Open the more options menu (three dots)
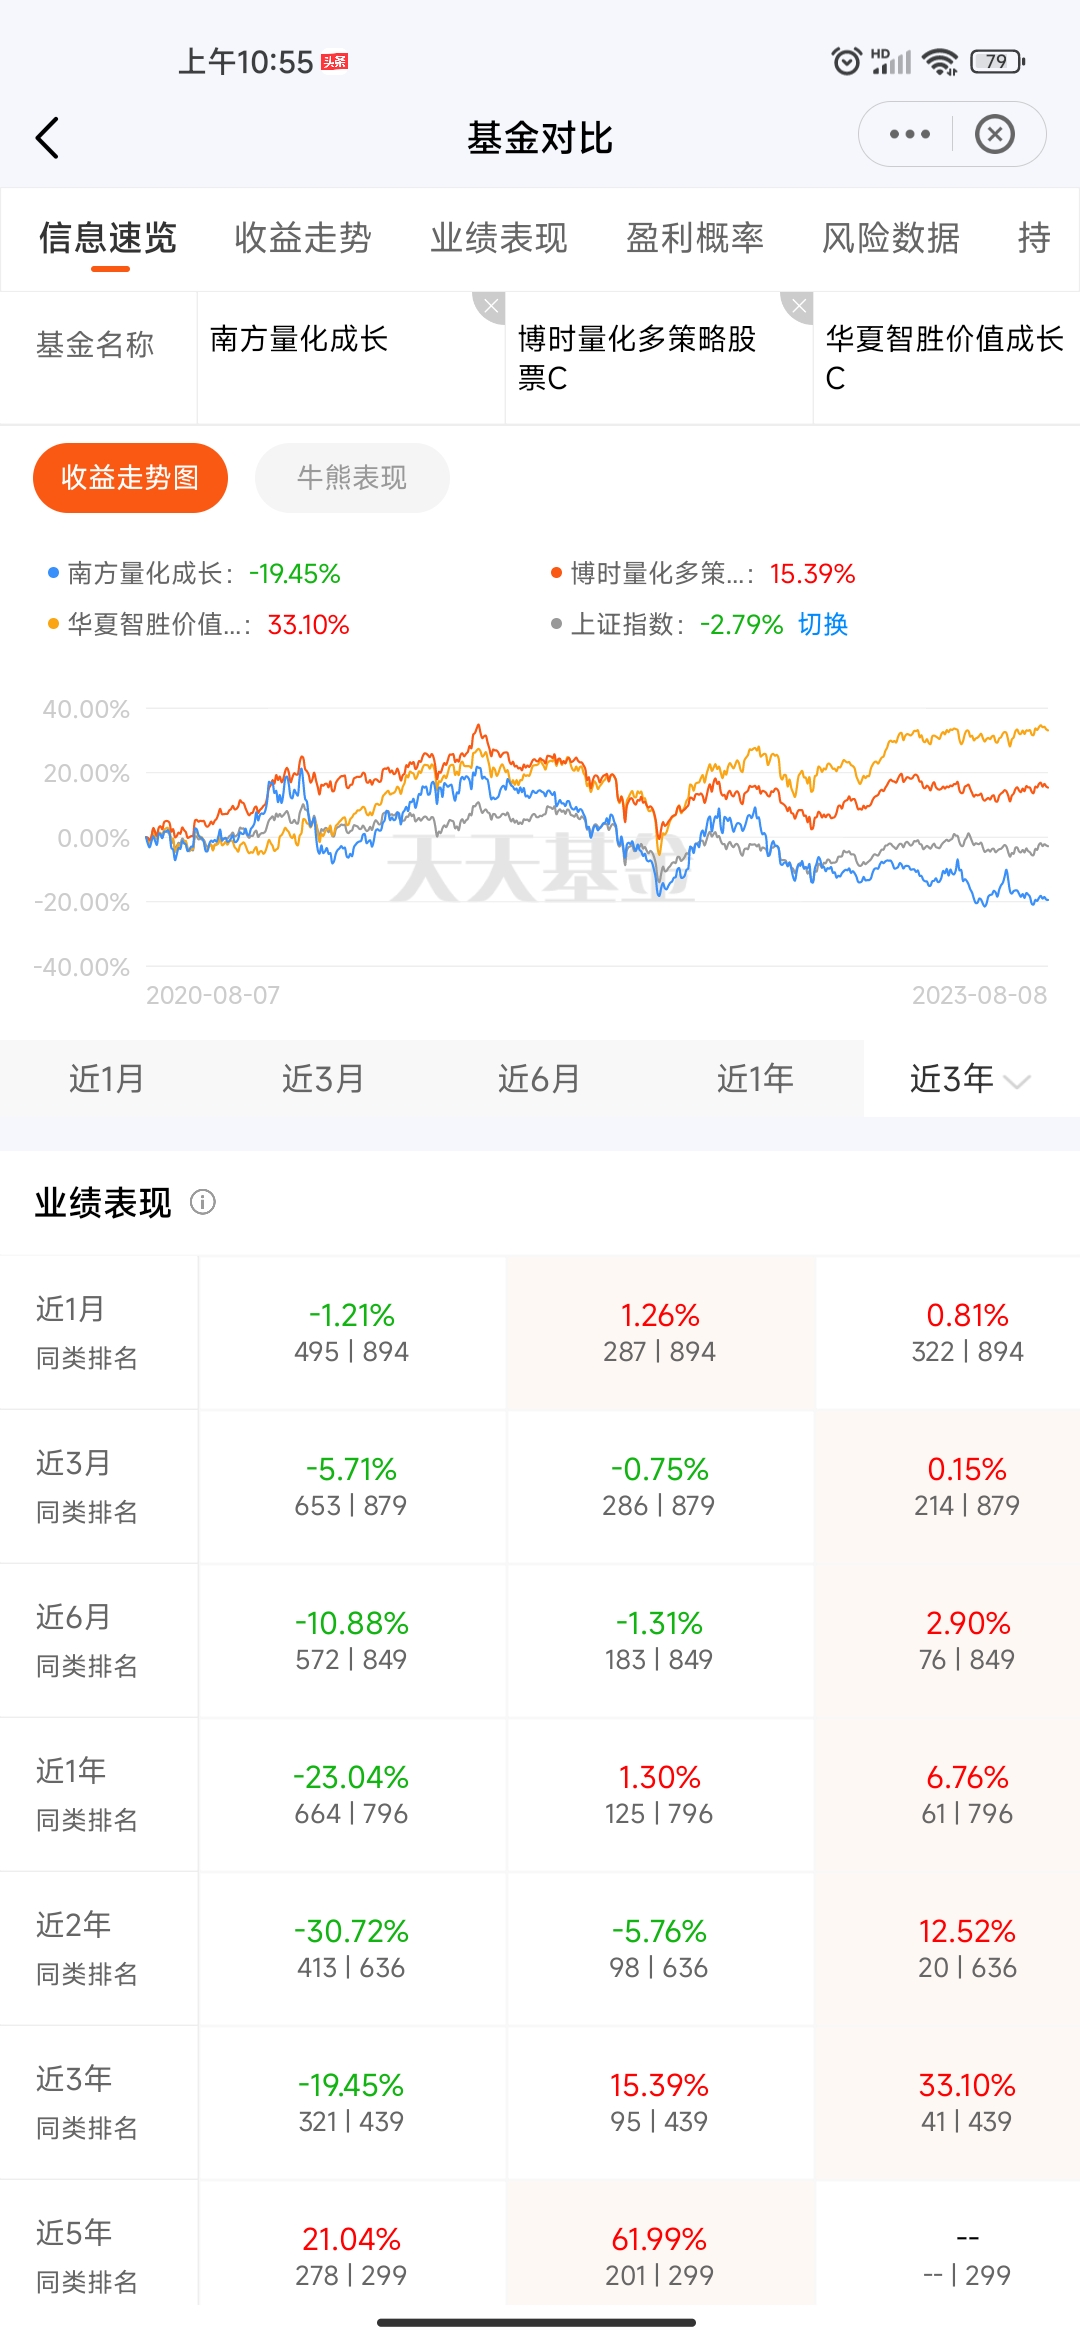 908,133
